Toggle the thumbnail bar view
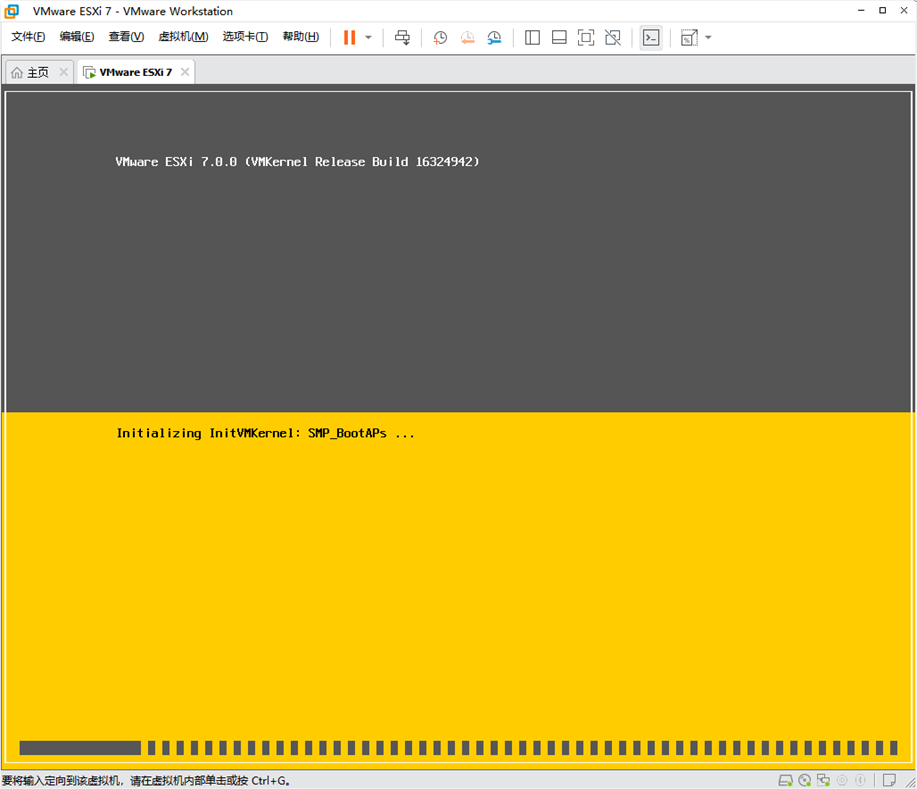Screen dimensions: 917x789 click(559, 37)
